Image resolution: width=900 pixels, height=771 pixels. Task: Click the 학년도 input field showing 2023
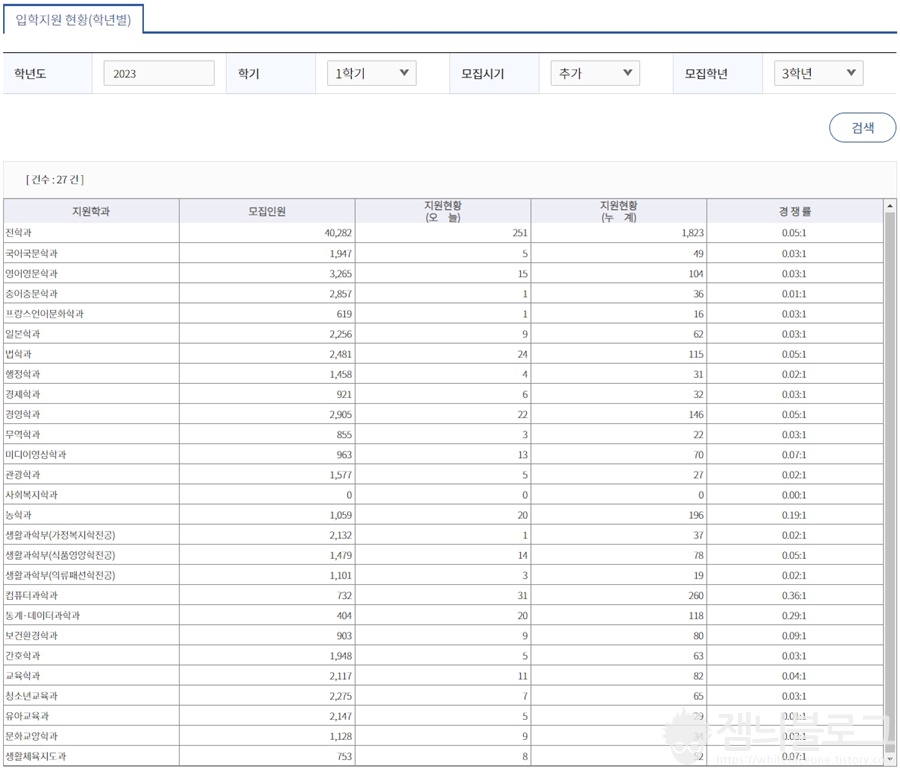point(159,73)
